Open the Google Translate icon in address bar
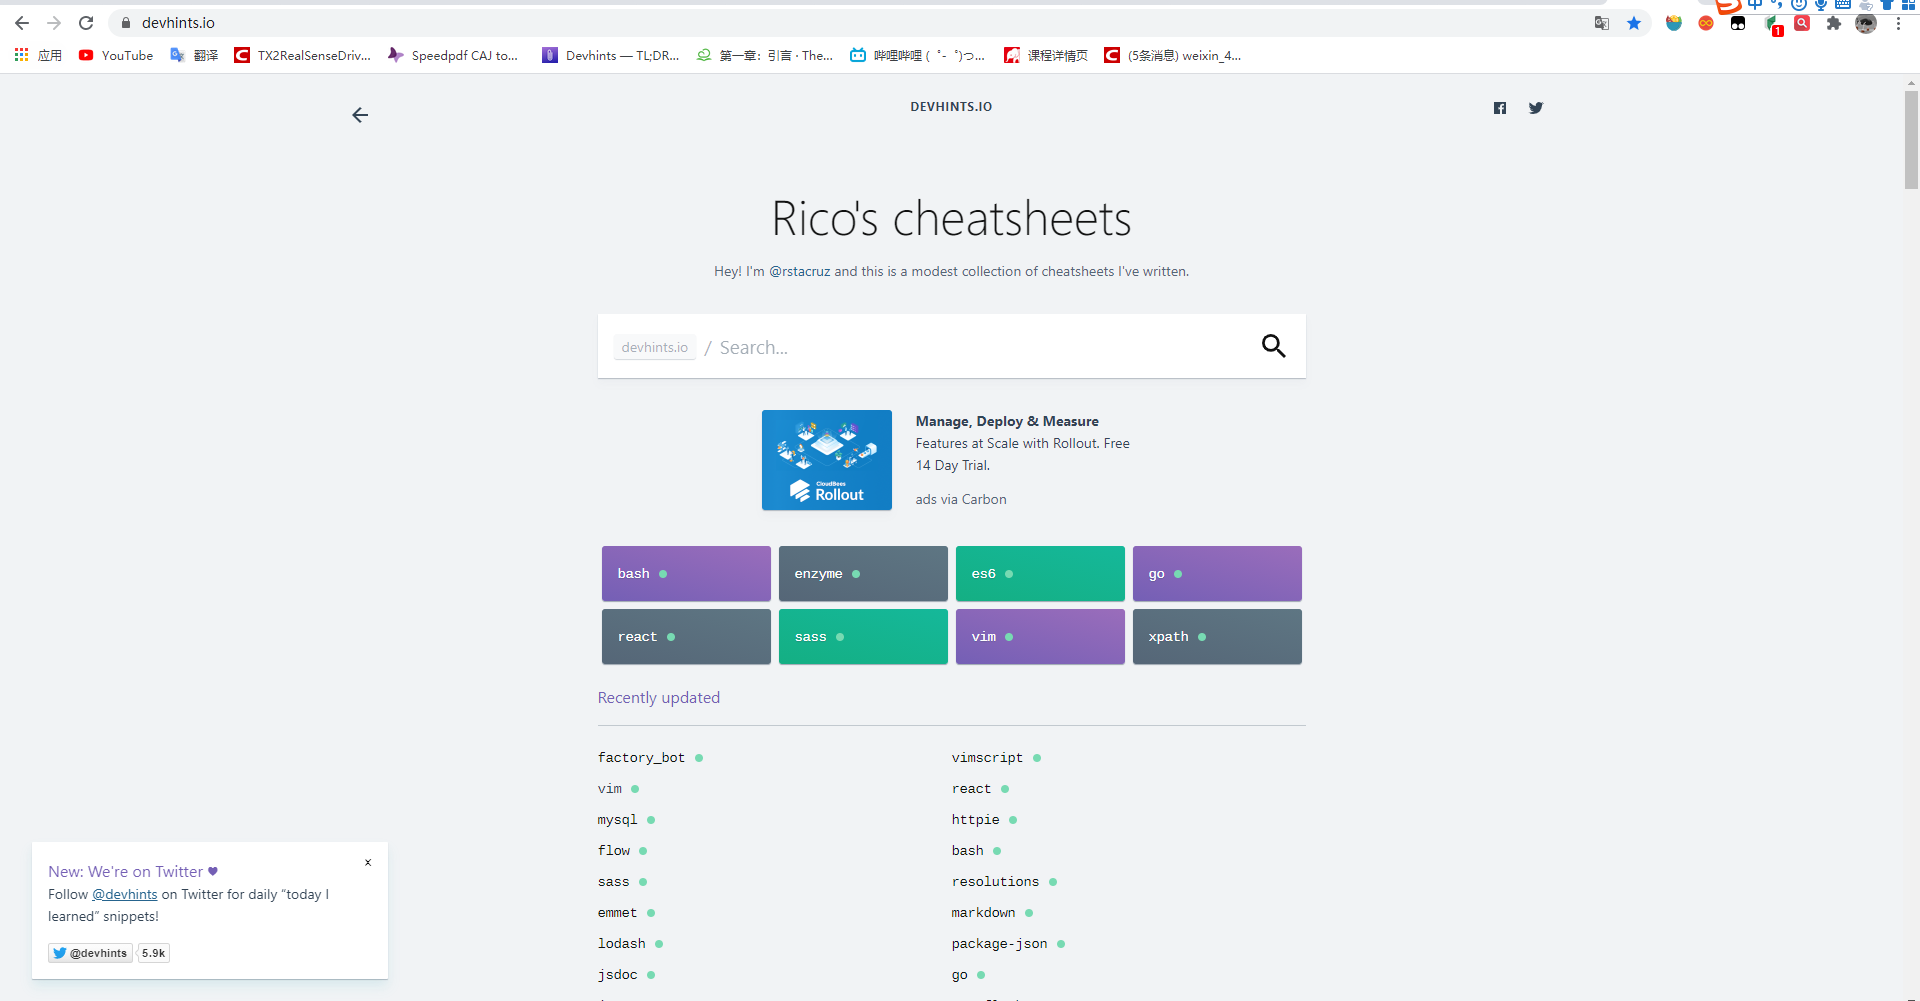This screenshot has width=1920, height=1001. click(1602, 23)
